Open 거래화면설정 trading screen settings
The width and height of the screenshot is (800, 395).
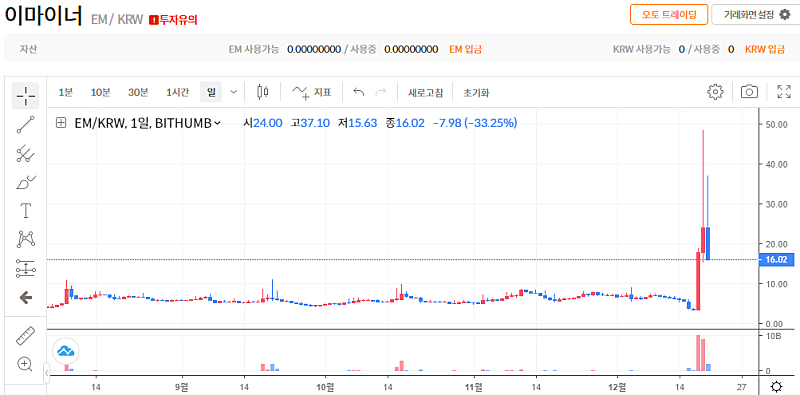click(755, 15)
